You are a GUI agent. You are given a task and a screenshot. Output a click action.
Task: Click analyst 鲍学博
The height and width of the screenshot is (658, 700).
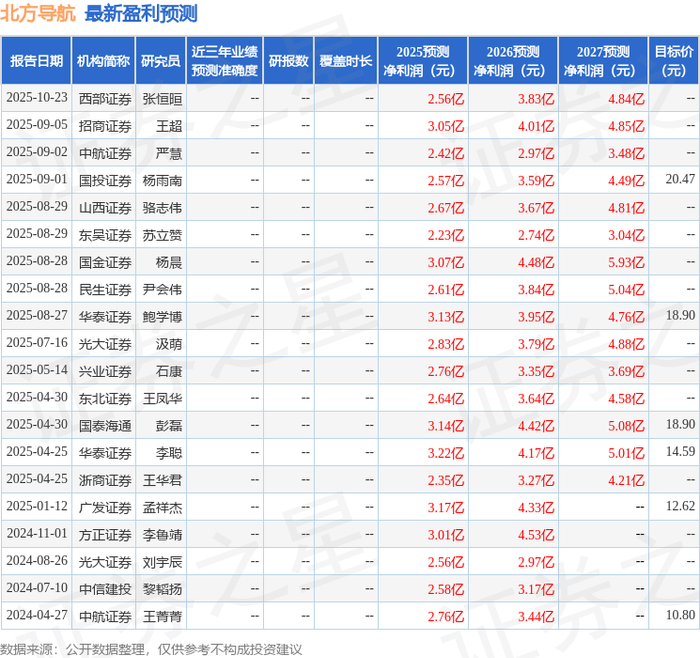[162, 317]
